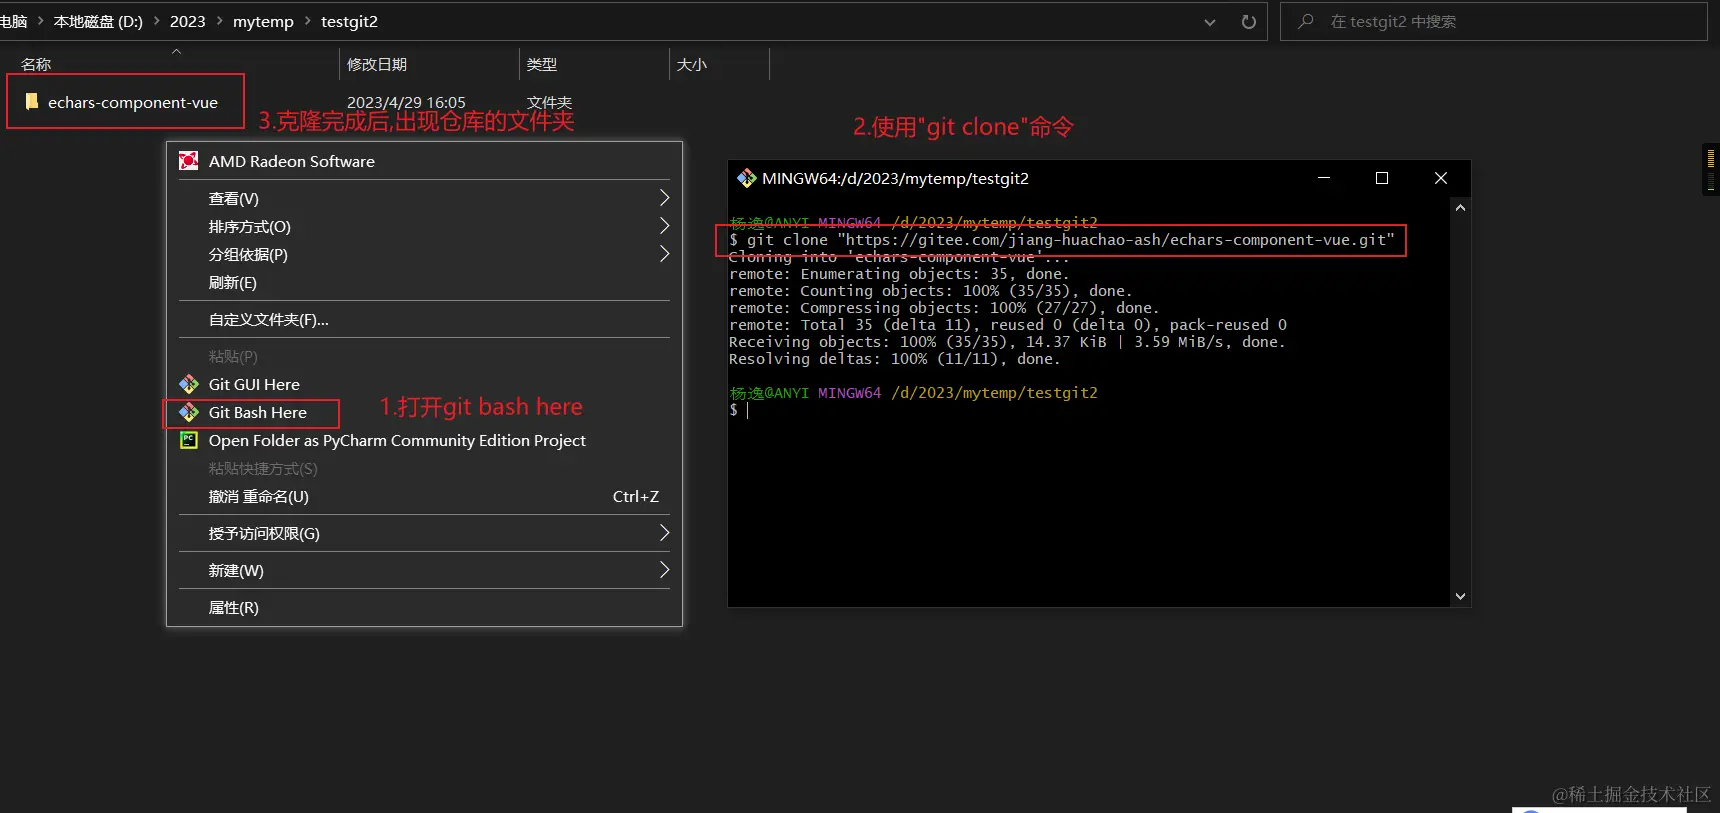Click 'remote: Enumerating objects: 35, done.' line
This screenshot has height=813, width=1720.
point(899,274)
